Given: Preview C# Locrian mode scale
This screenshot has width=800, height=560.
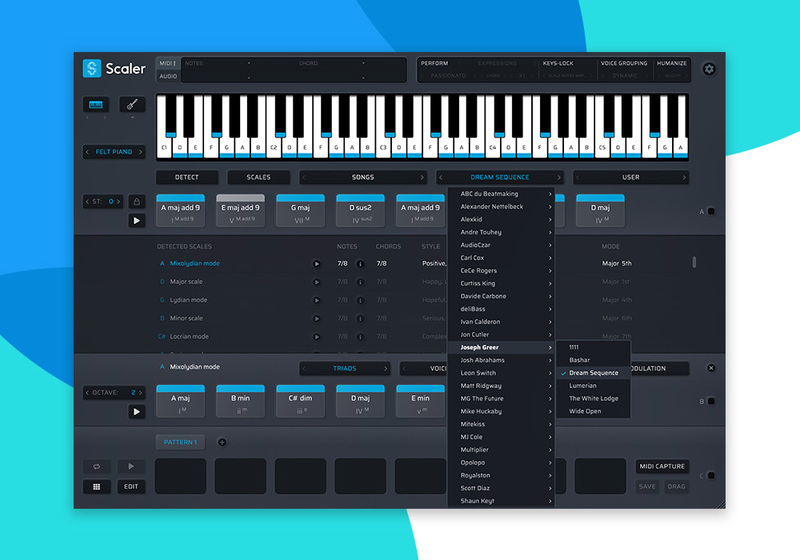Looking at the screenshot, I should (x=316, y=337).
